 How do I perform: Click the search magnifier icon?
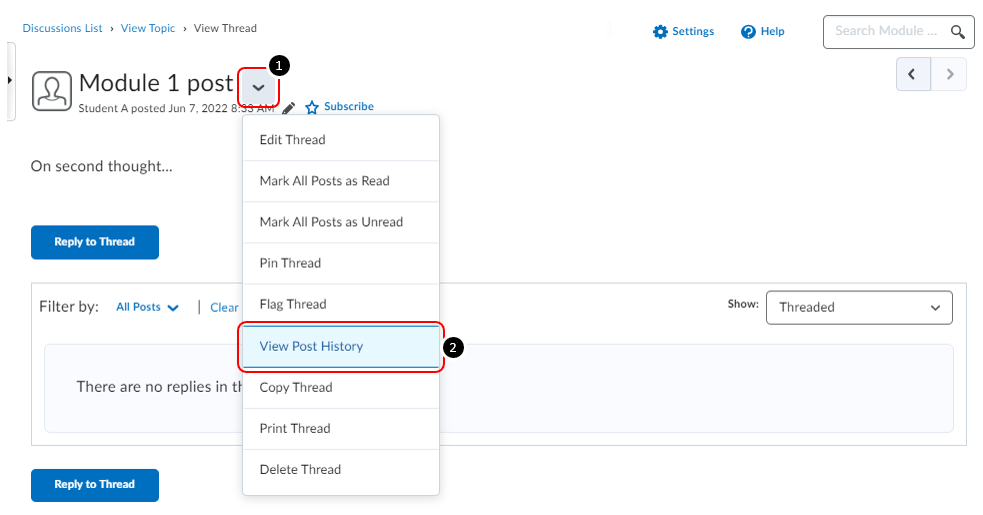click(958, 31)
